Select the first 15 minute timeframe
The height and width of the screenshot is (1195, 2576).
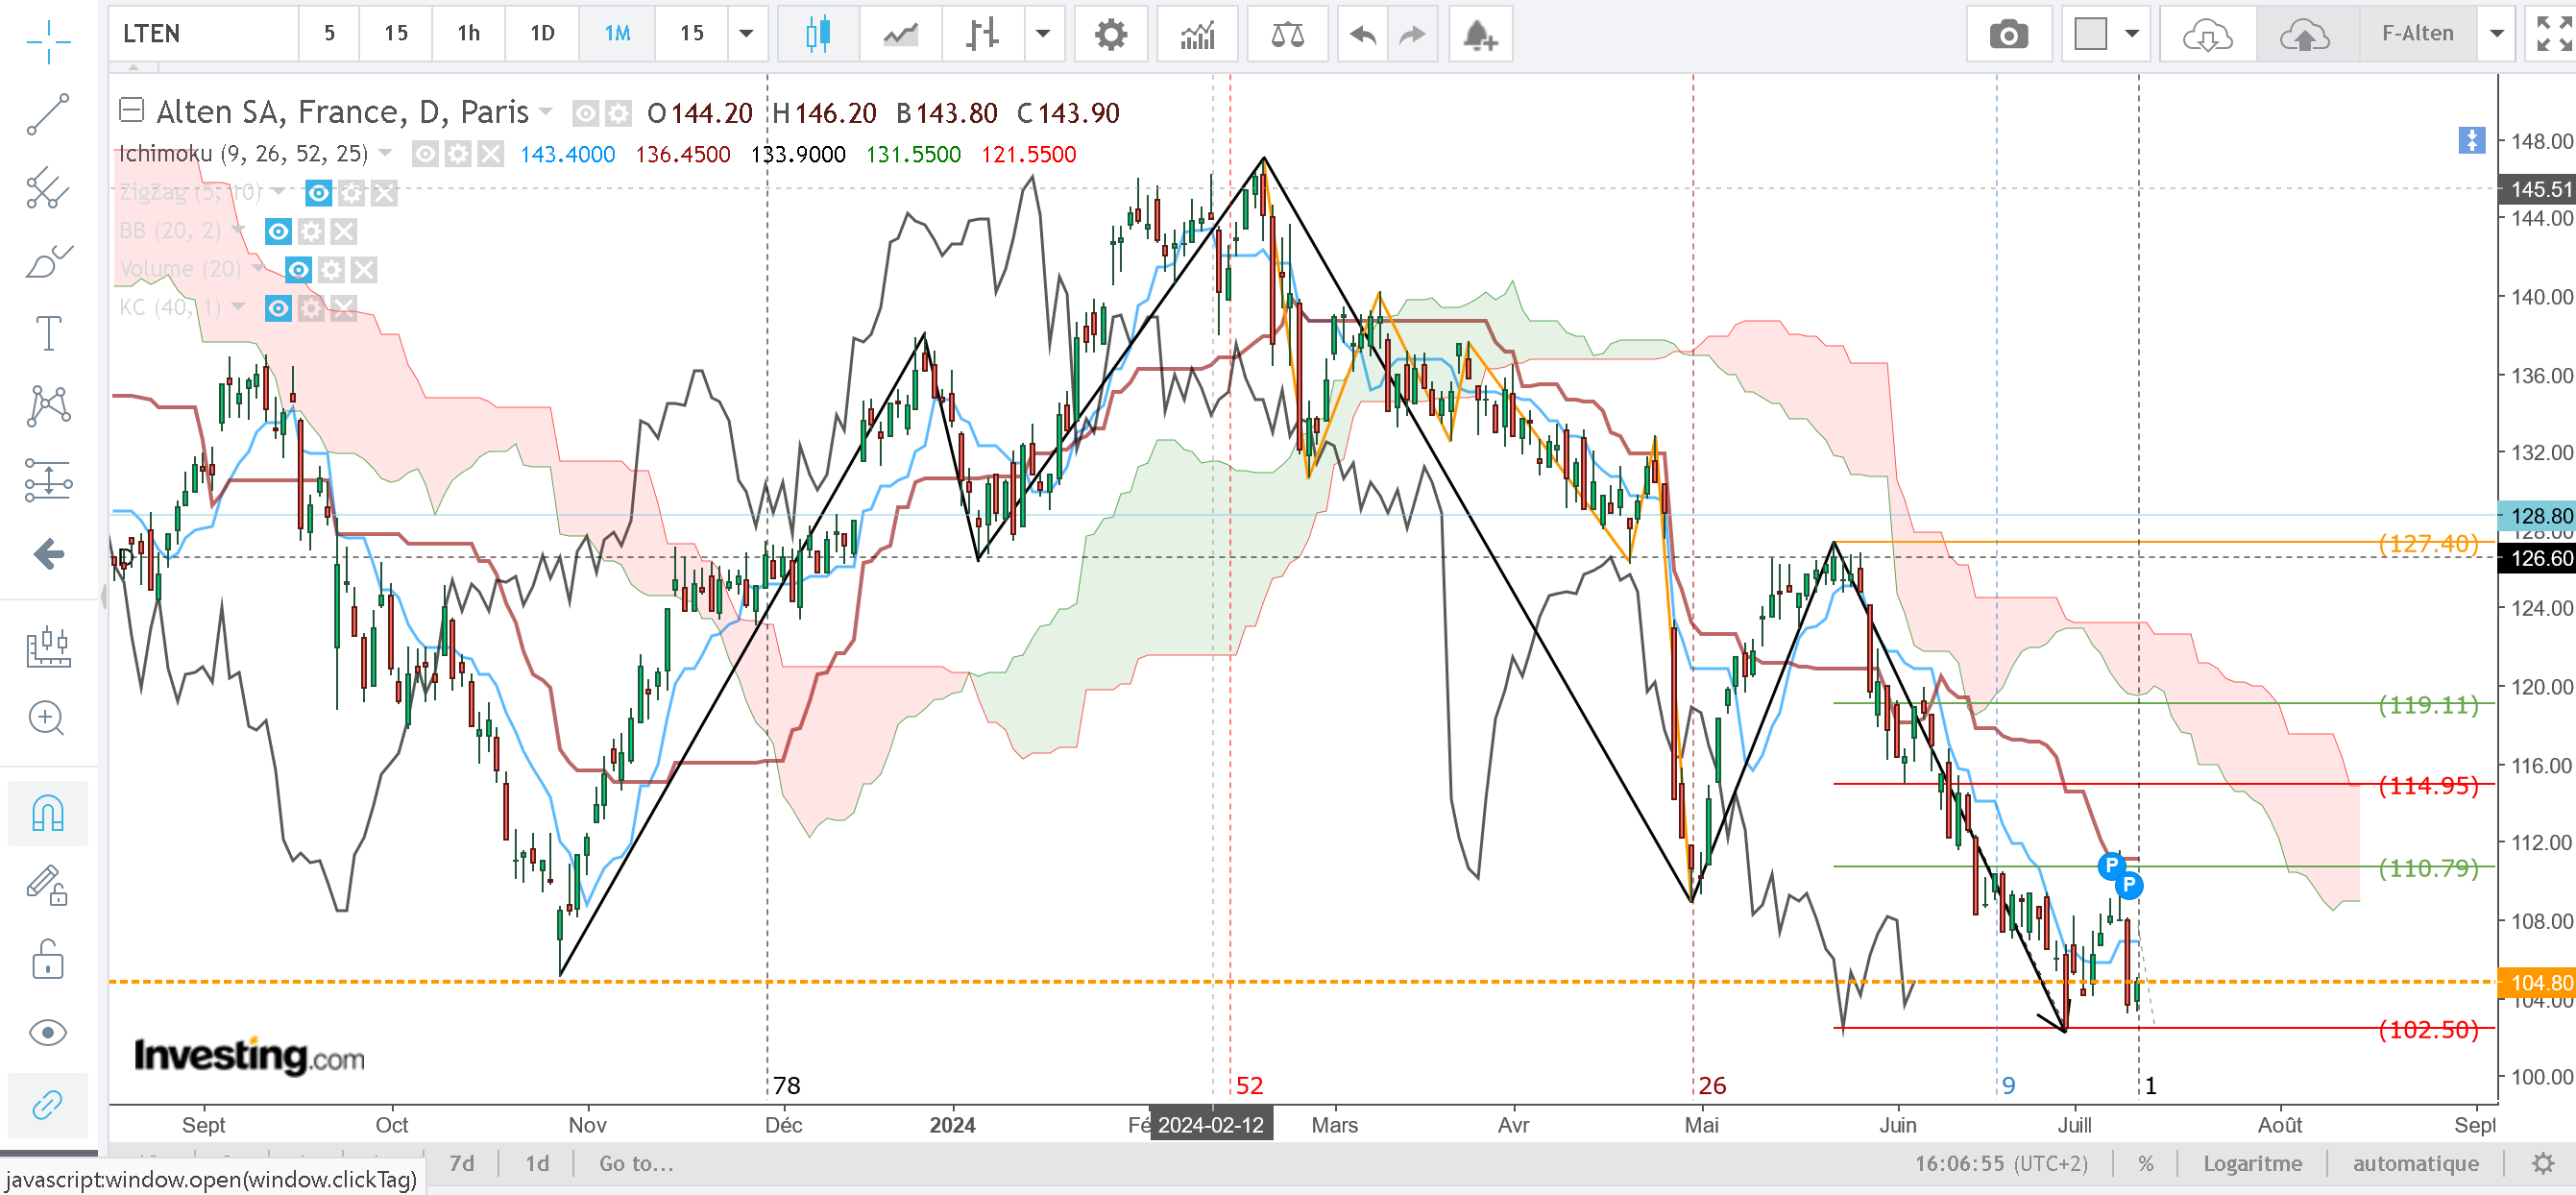pos(396,34)
